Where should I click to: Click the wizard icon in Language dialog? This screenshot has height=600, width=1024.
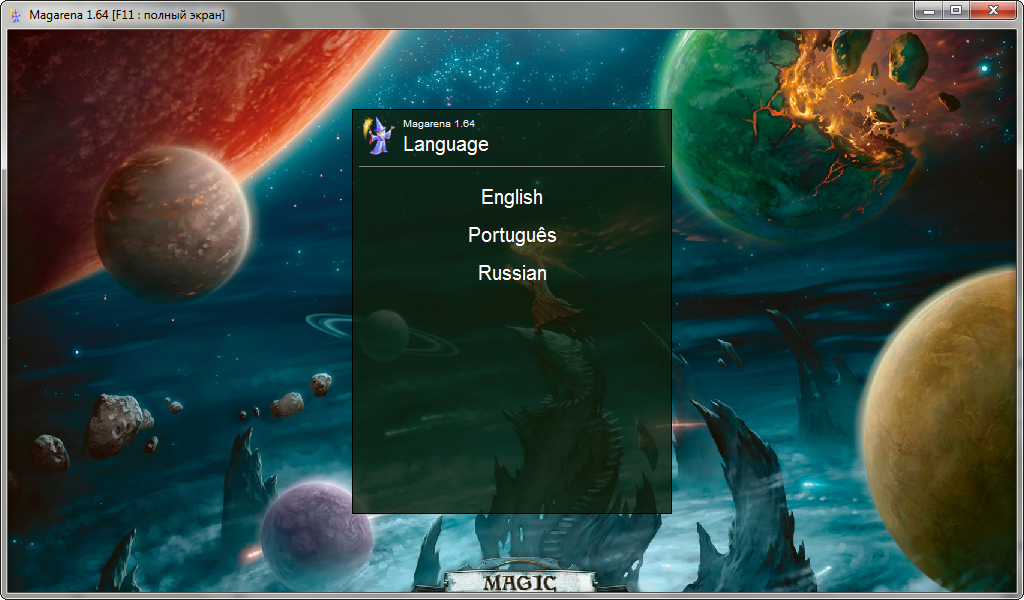379,136
